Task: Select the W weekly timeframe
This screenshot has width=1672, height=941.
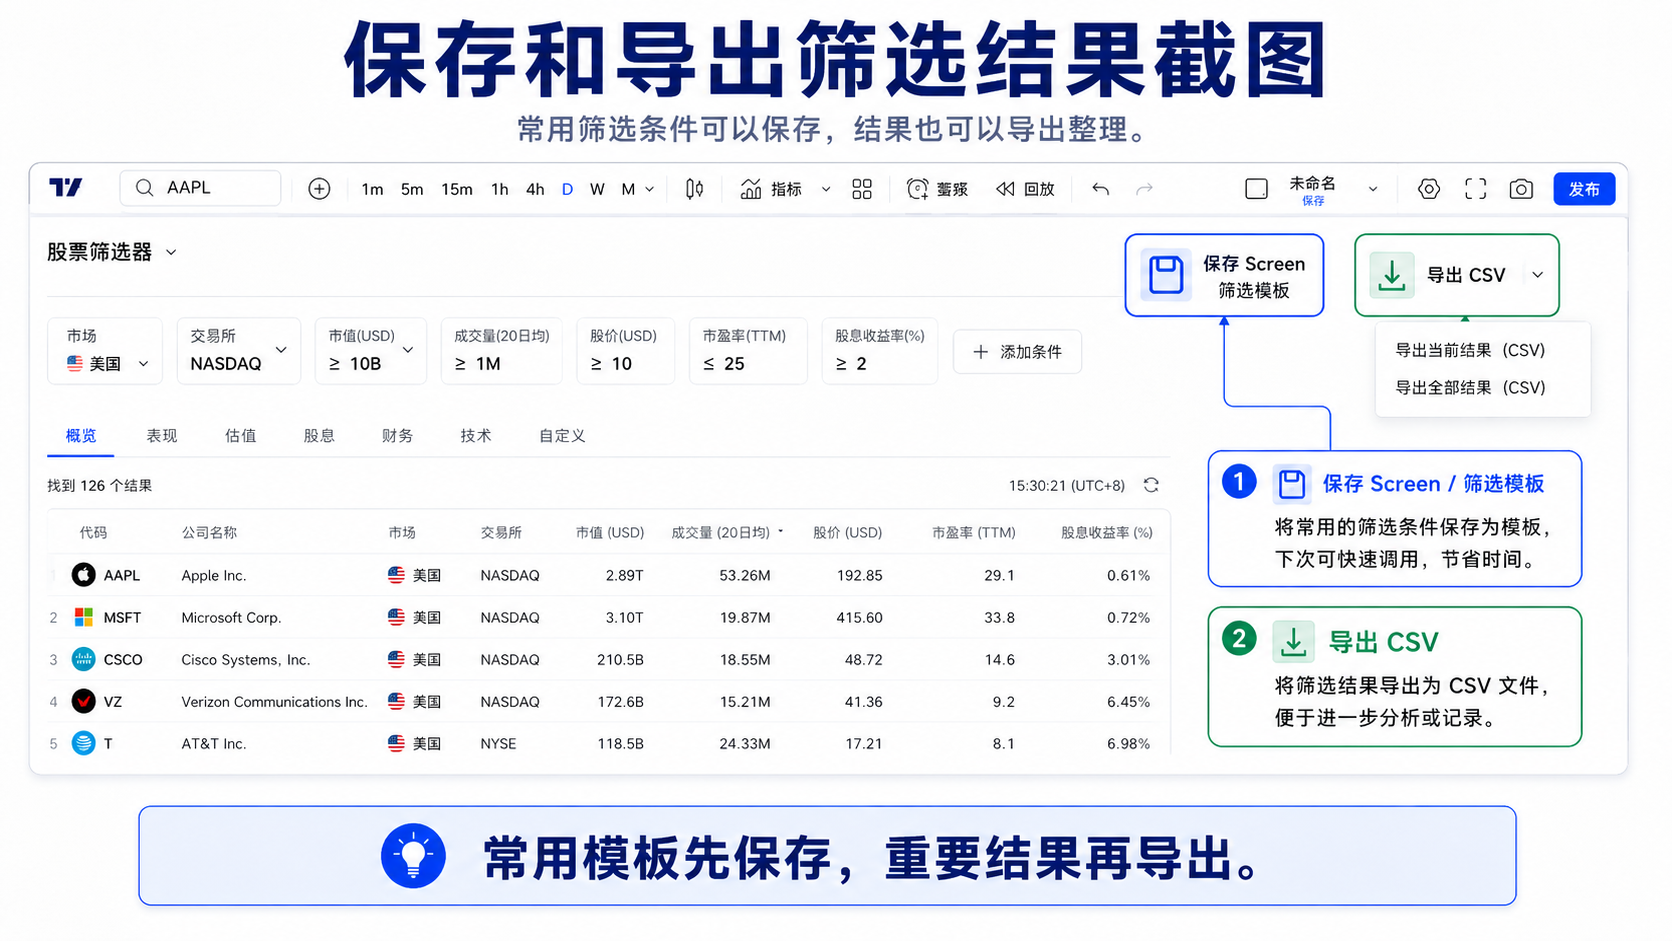Action: click(x=597, y=189)
